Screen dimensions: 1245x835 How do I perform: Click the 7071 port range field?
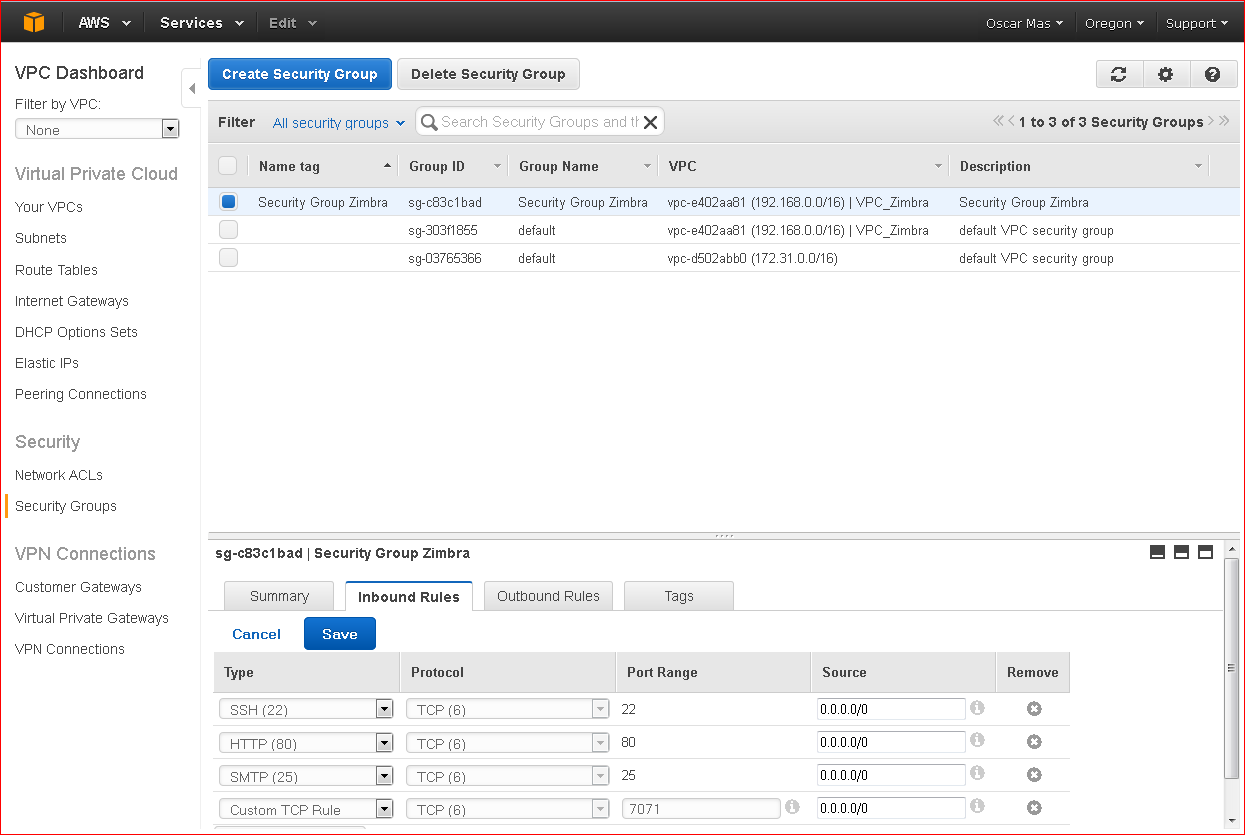tap(701, 808)
